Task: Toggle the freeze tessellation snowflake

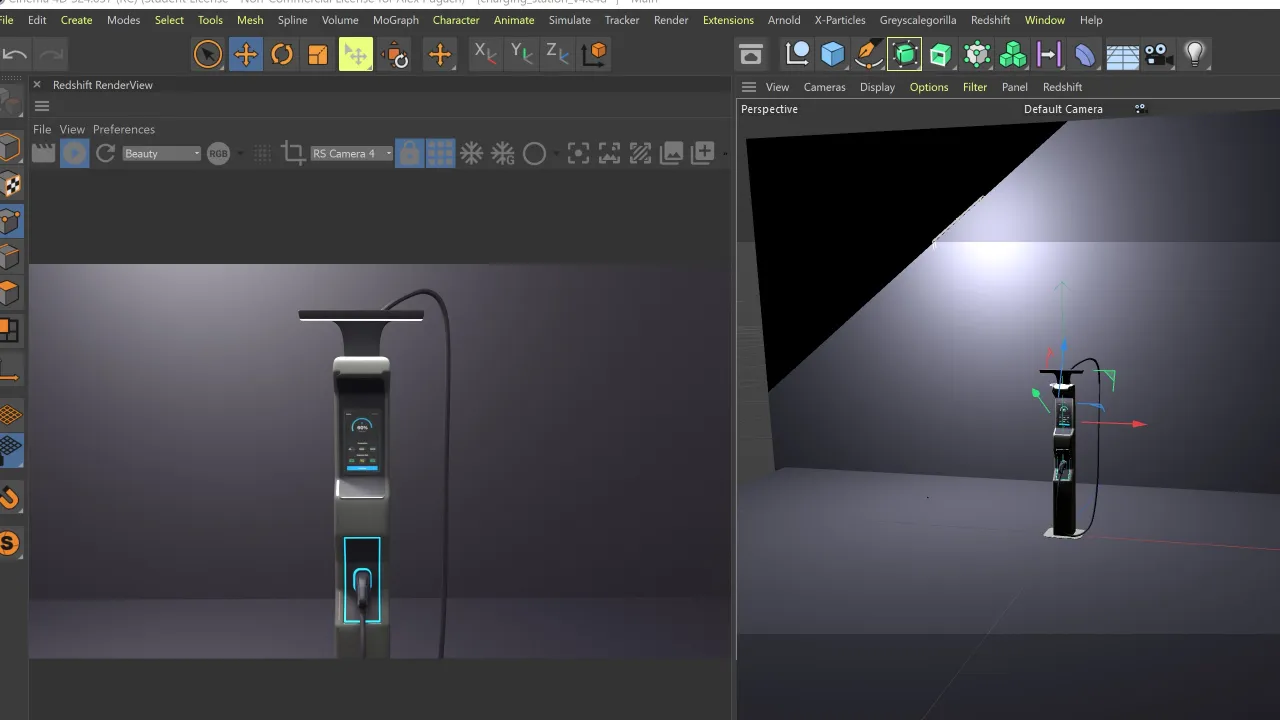Action: pos(471,153)
